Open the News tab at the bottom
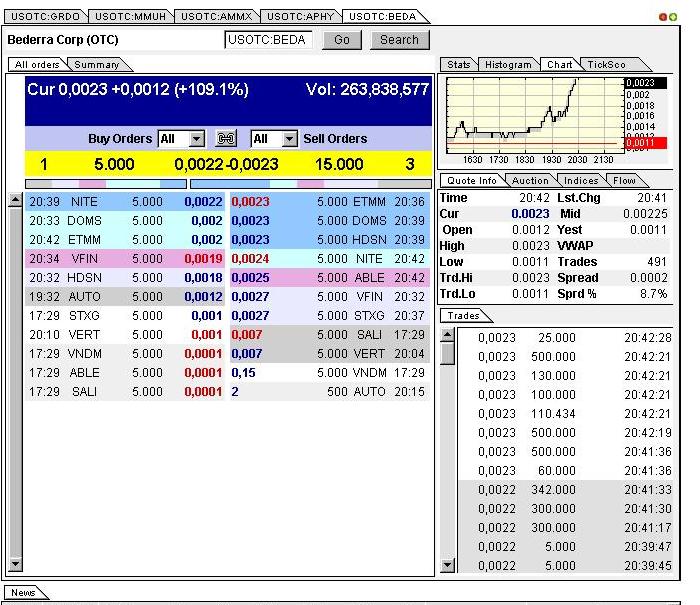The width and height of the screenshot is (700, 605). [x=23, y=593]
